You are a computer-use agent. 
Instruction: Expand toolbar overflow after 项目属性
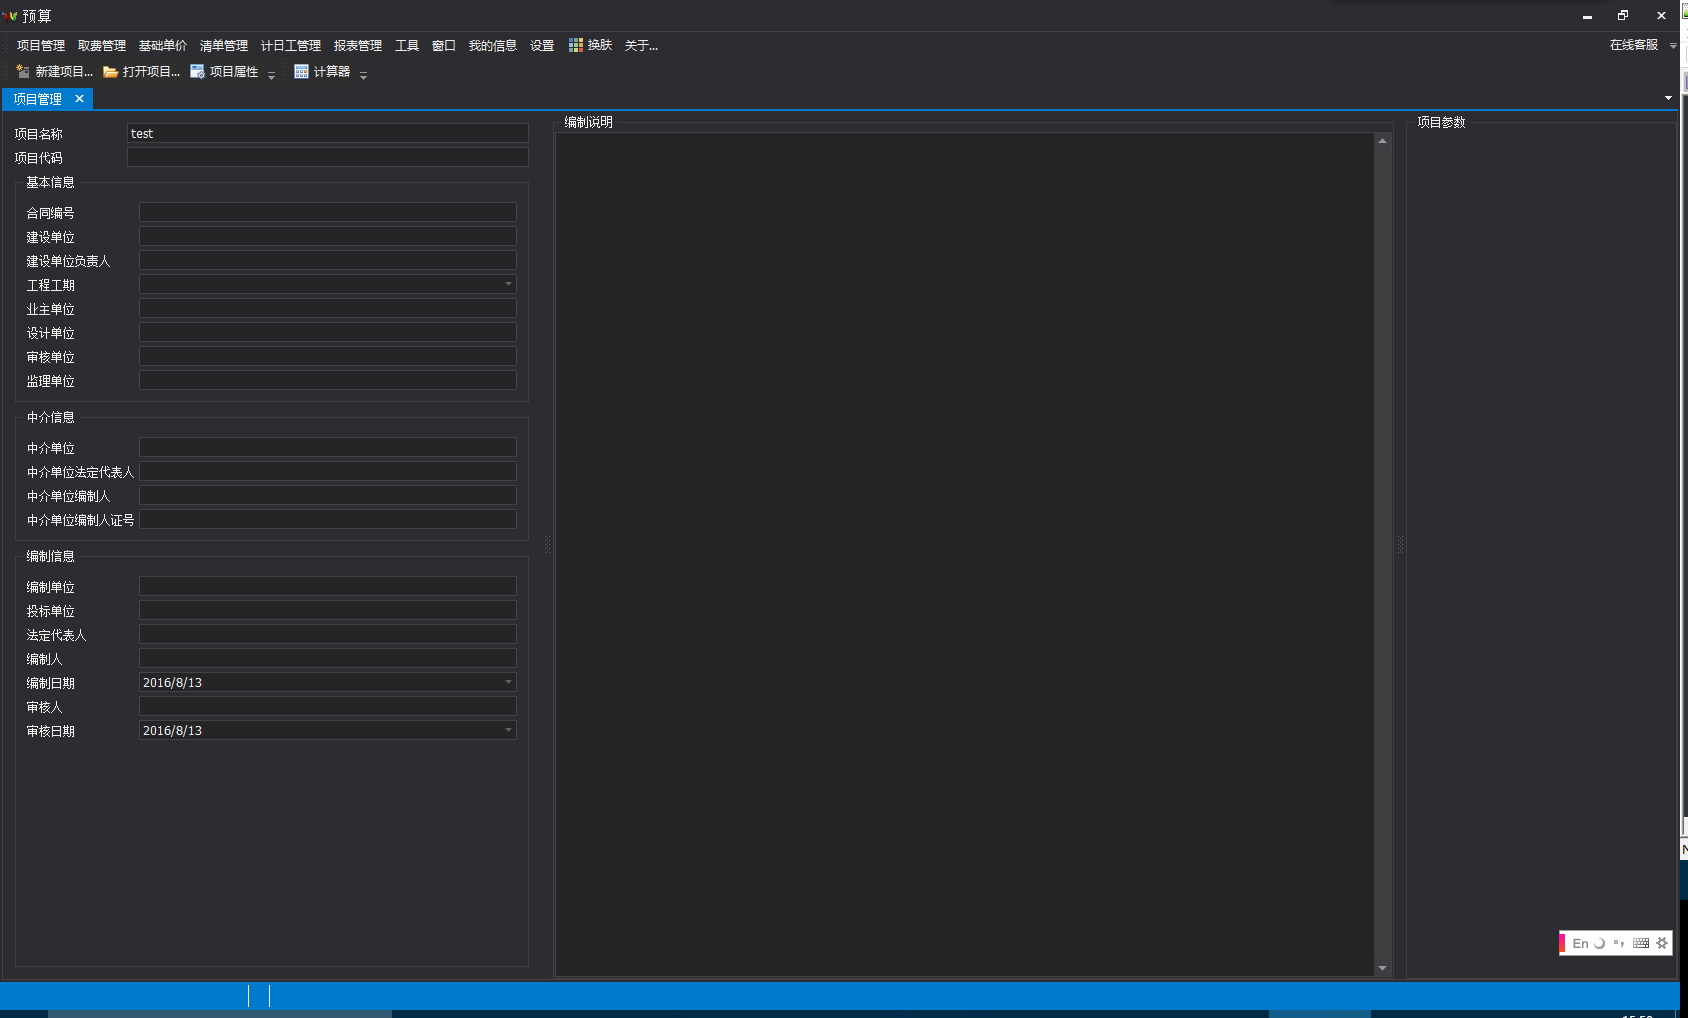(271, 74)
